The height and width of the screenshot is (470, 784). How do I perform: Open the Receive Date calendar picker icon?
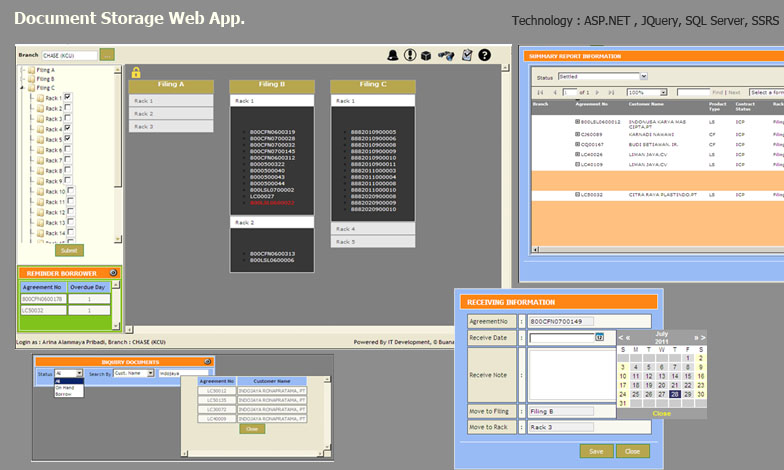(599, 338)
